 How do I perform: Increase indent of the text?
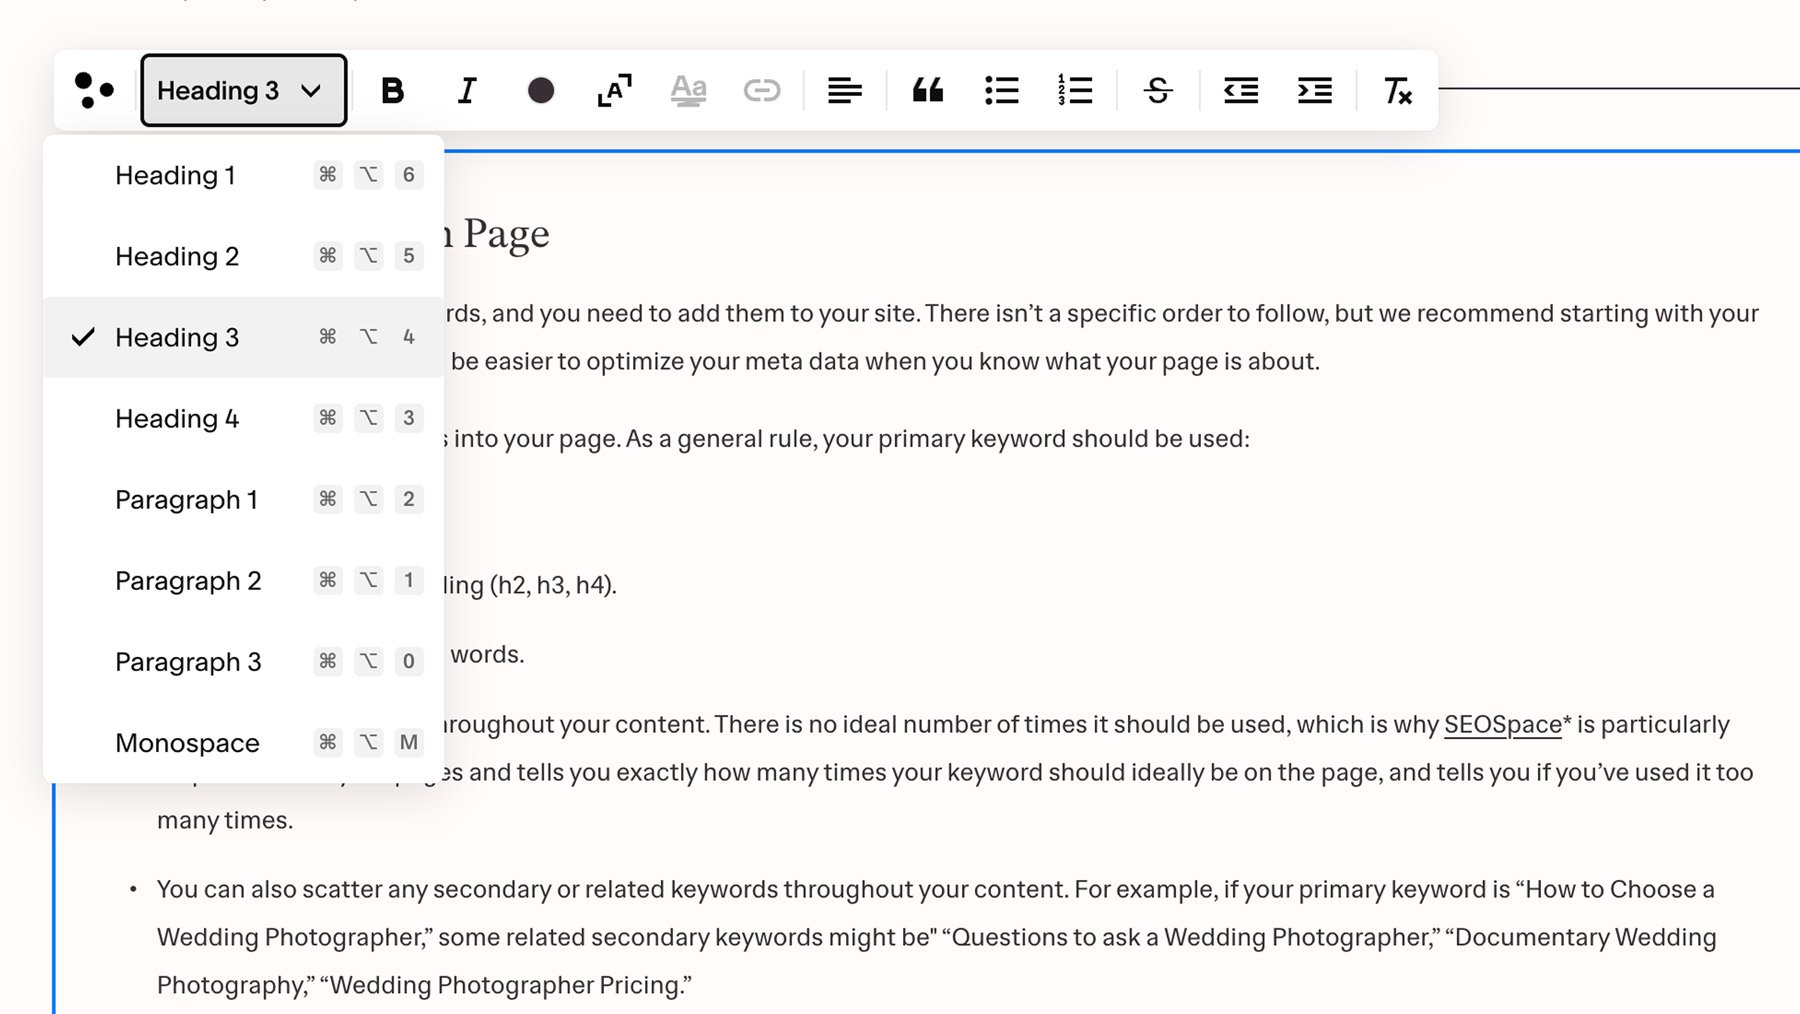click(x=1314, y=91)
